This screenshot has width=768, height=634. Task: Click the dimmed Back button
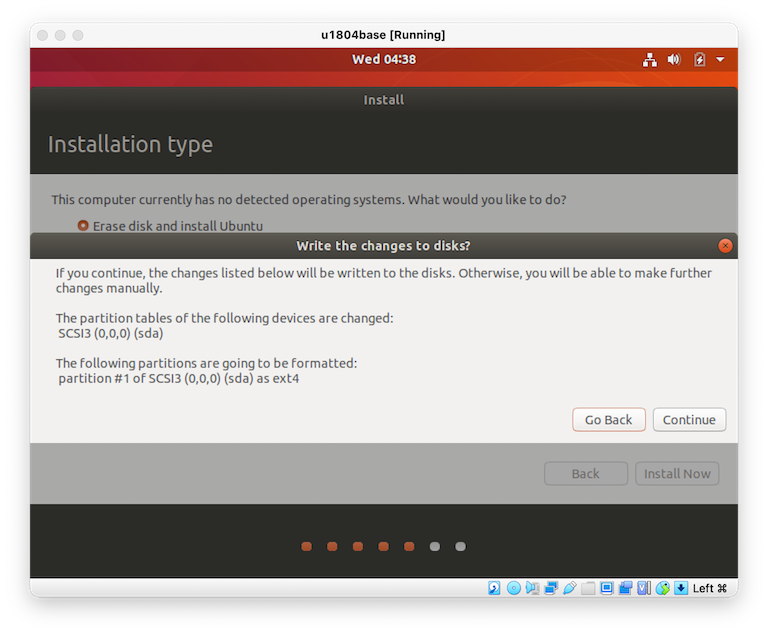click(586, 474)
